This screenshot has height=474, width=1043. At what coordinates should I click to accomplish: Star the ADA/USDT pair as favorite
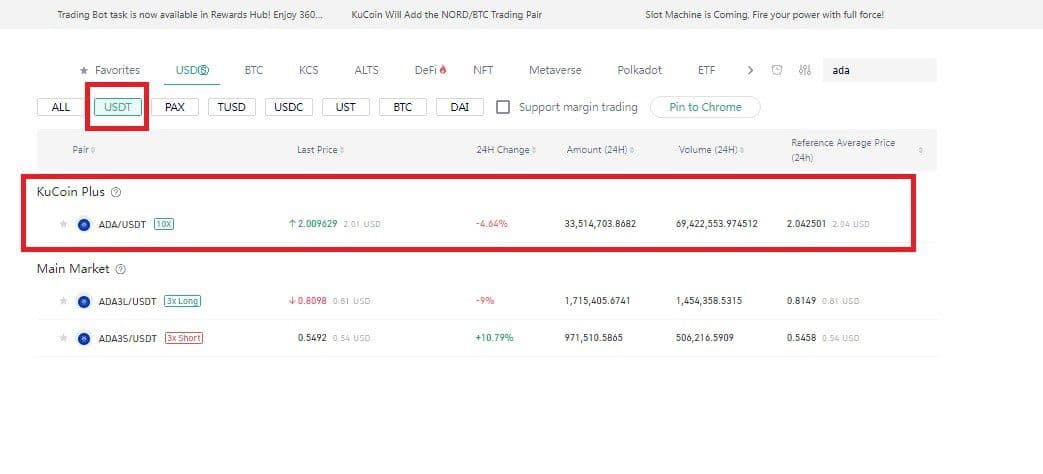(64, 224)
